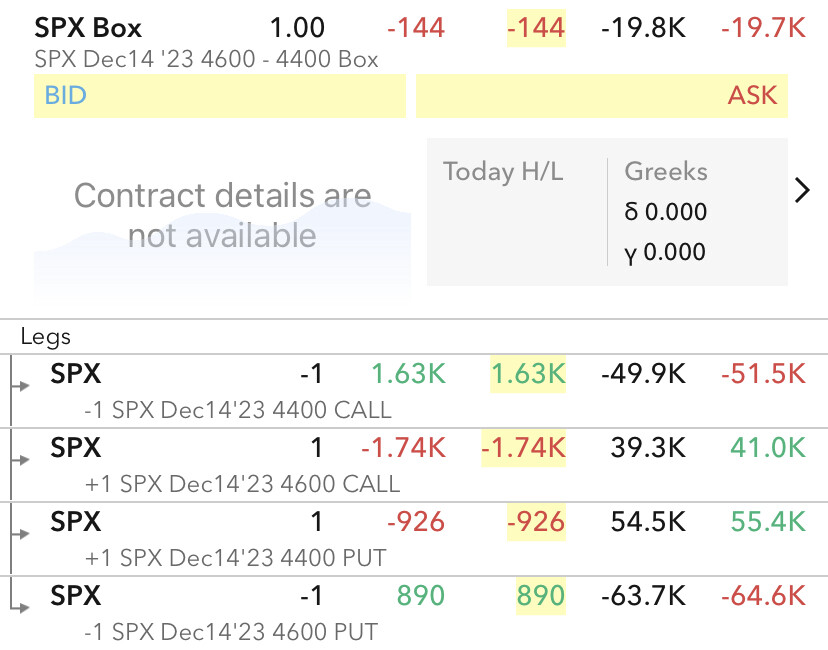Select the '-1 SPX Dec14'23 4600 PUT' leg description
Screen dimensions: 828x650
tap(232, 632)
